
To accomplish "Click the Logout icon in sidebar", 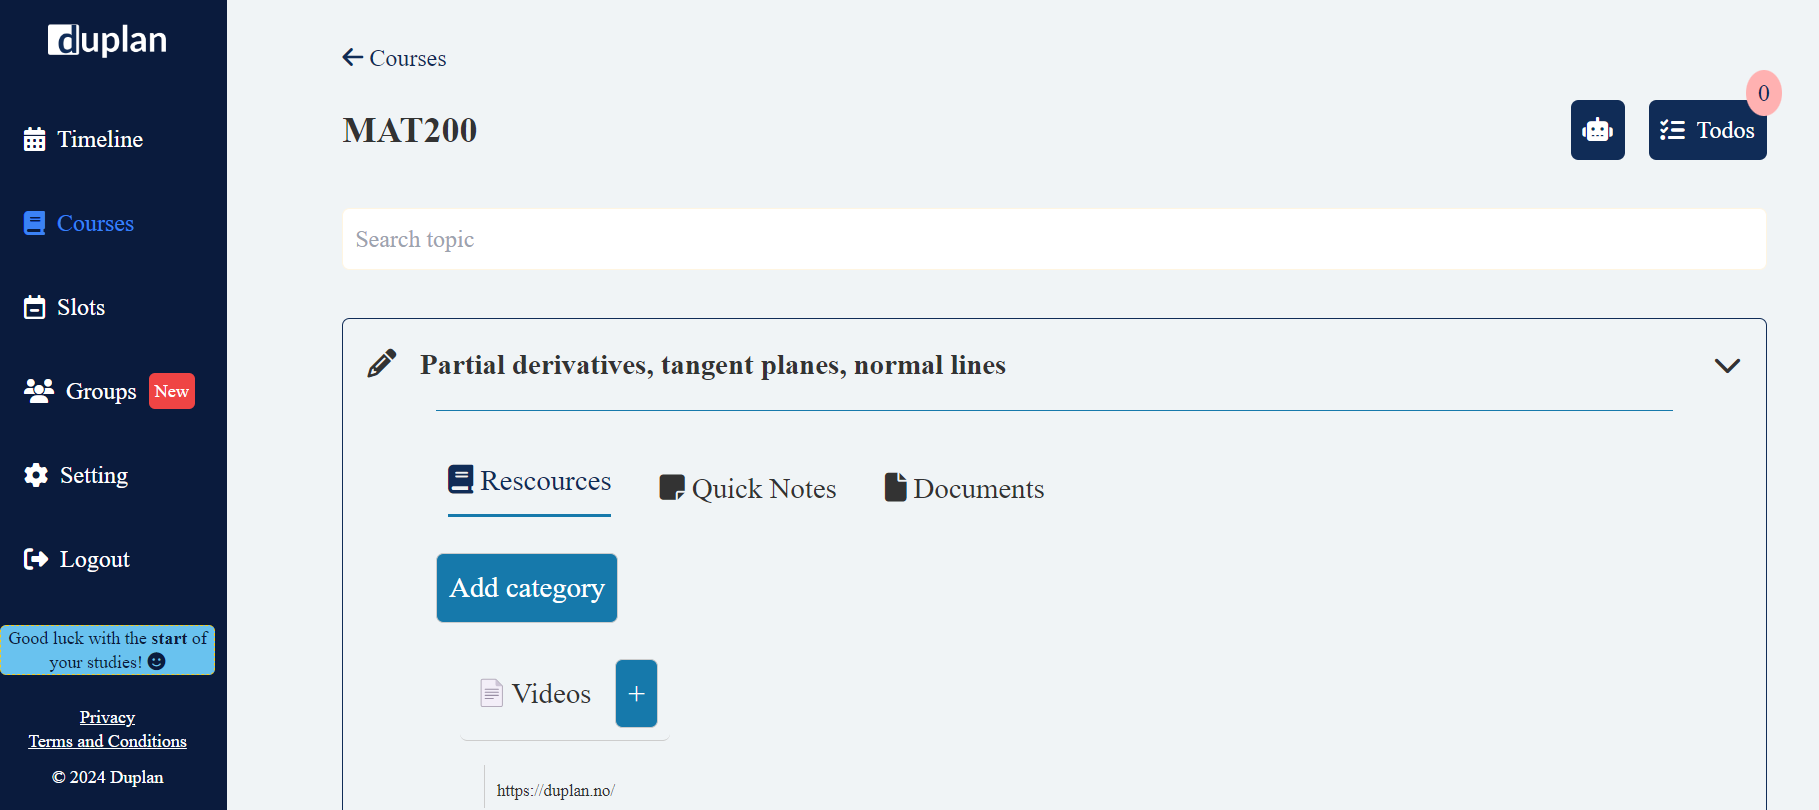I will tap(35, 559).
